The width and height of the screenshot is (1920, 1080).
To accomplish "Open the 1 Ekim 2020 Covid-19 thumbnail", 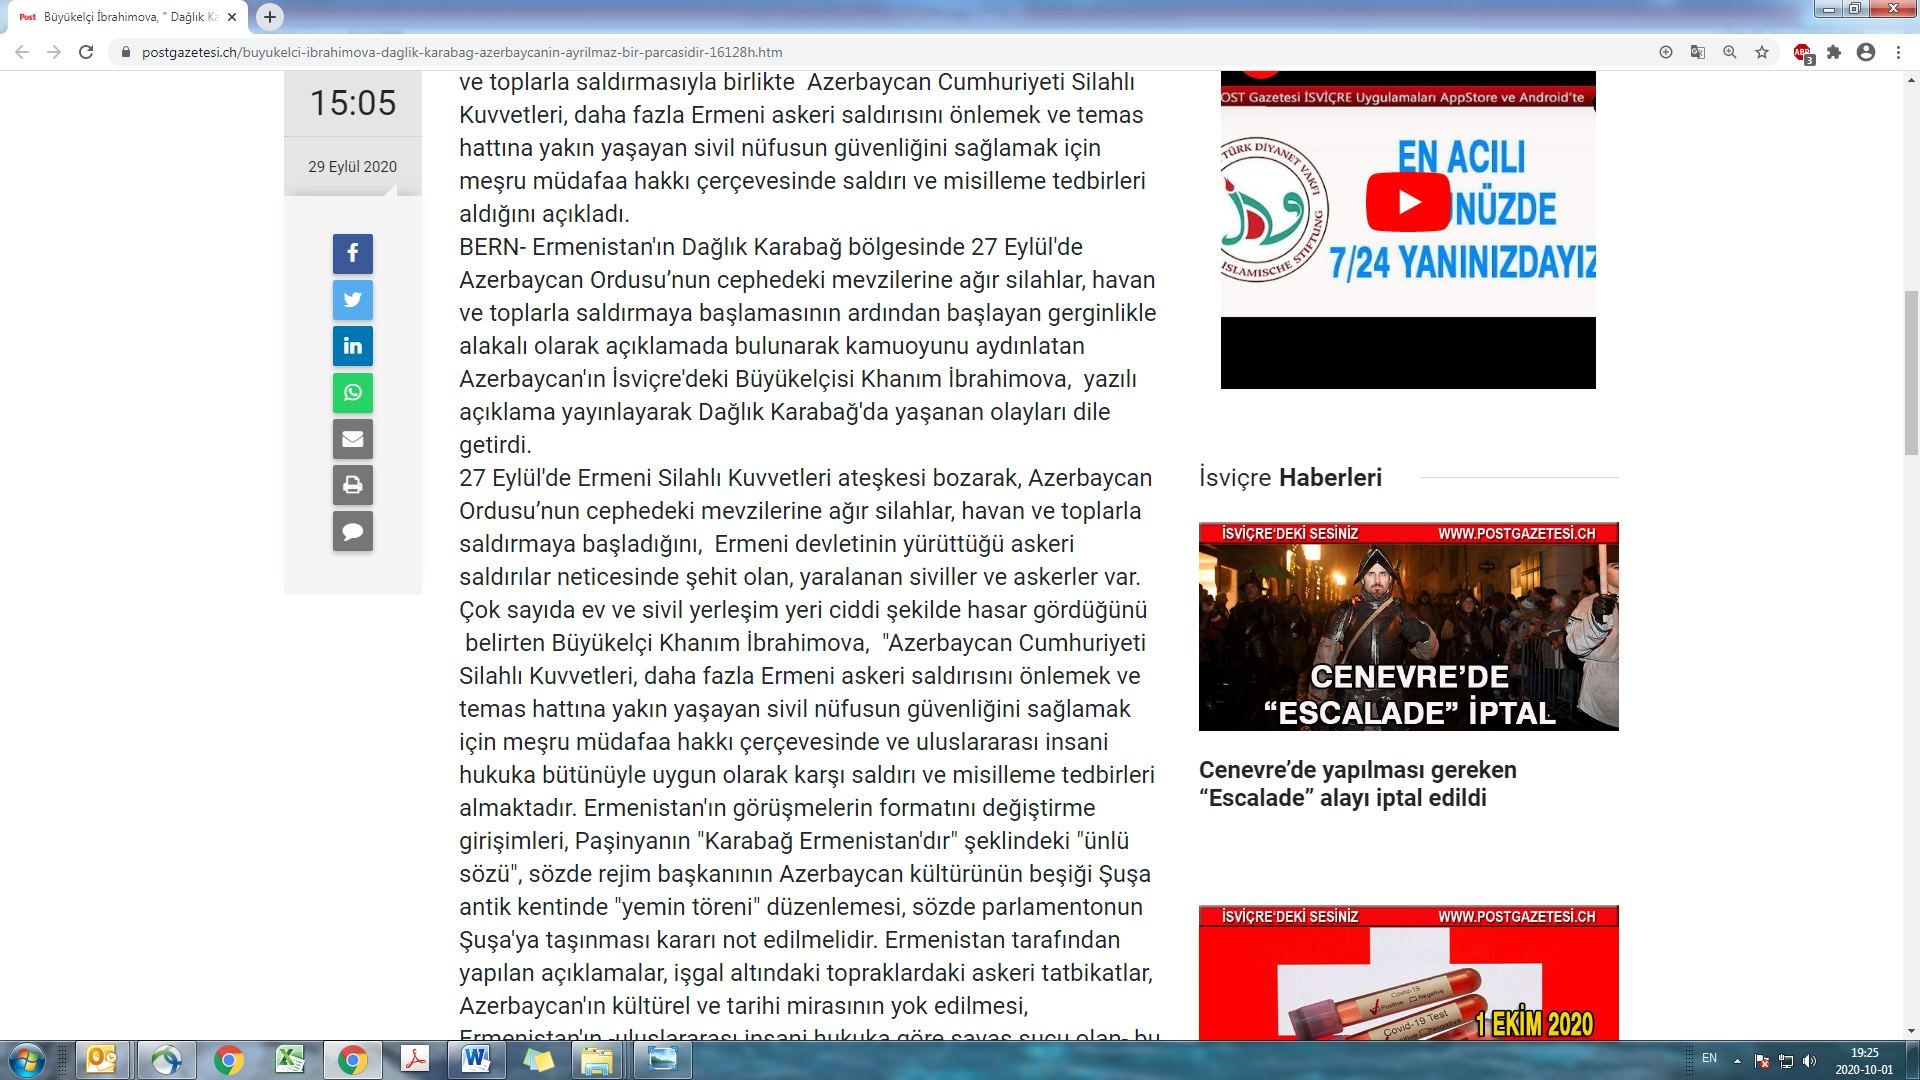I will point(1408,972).
